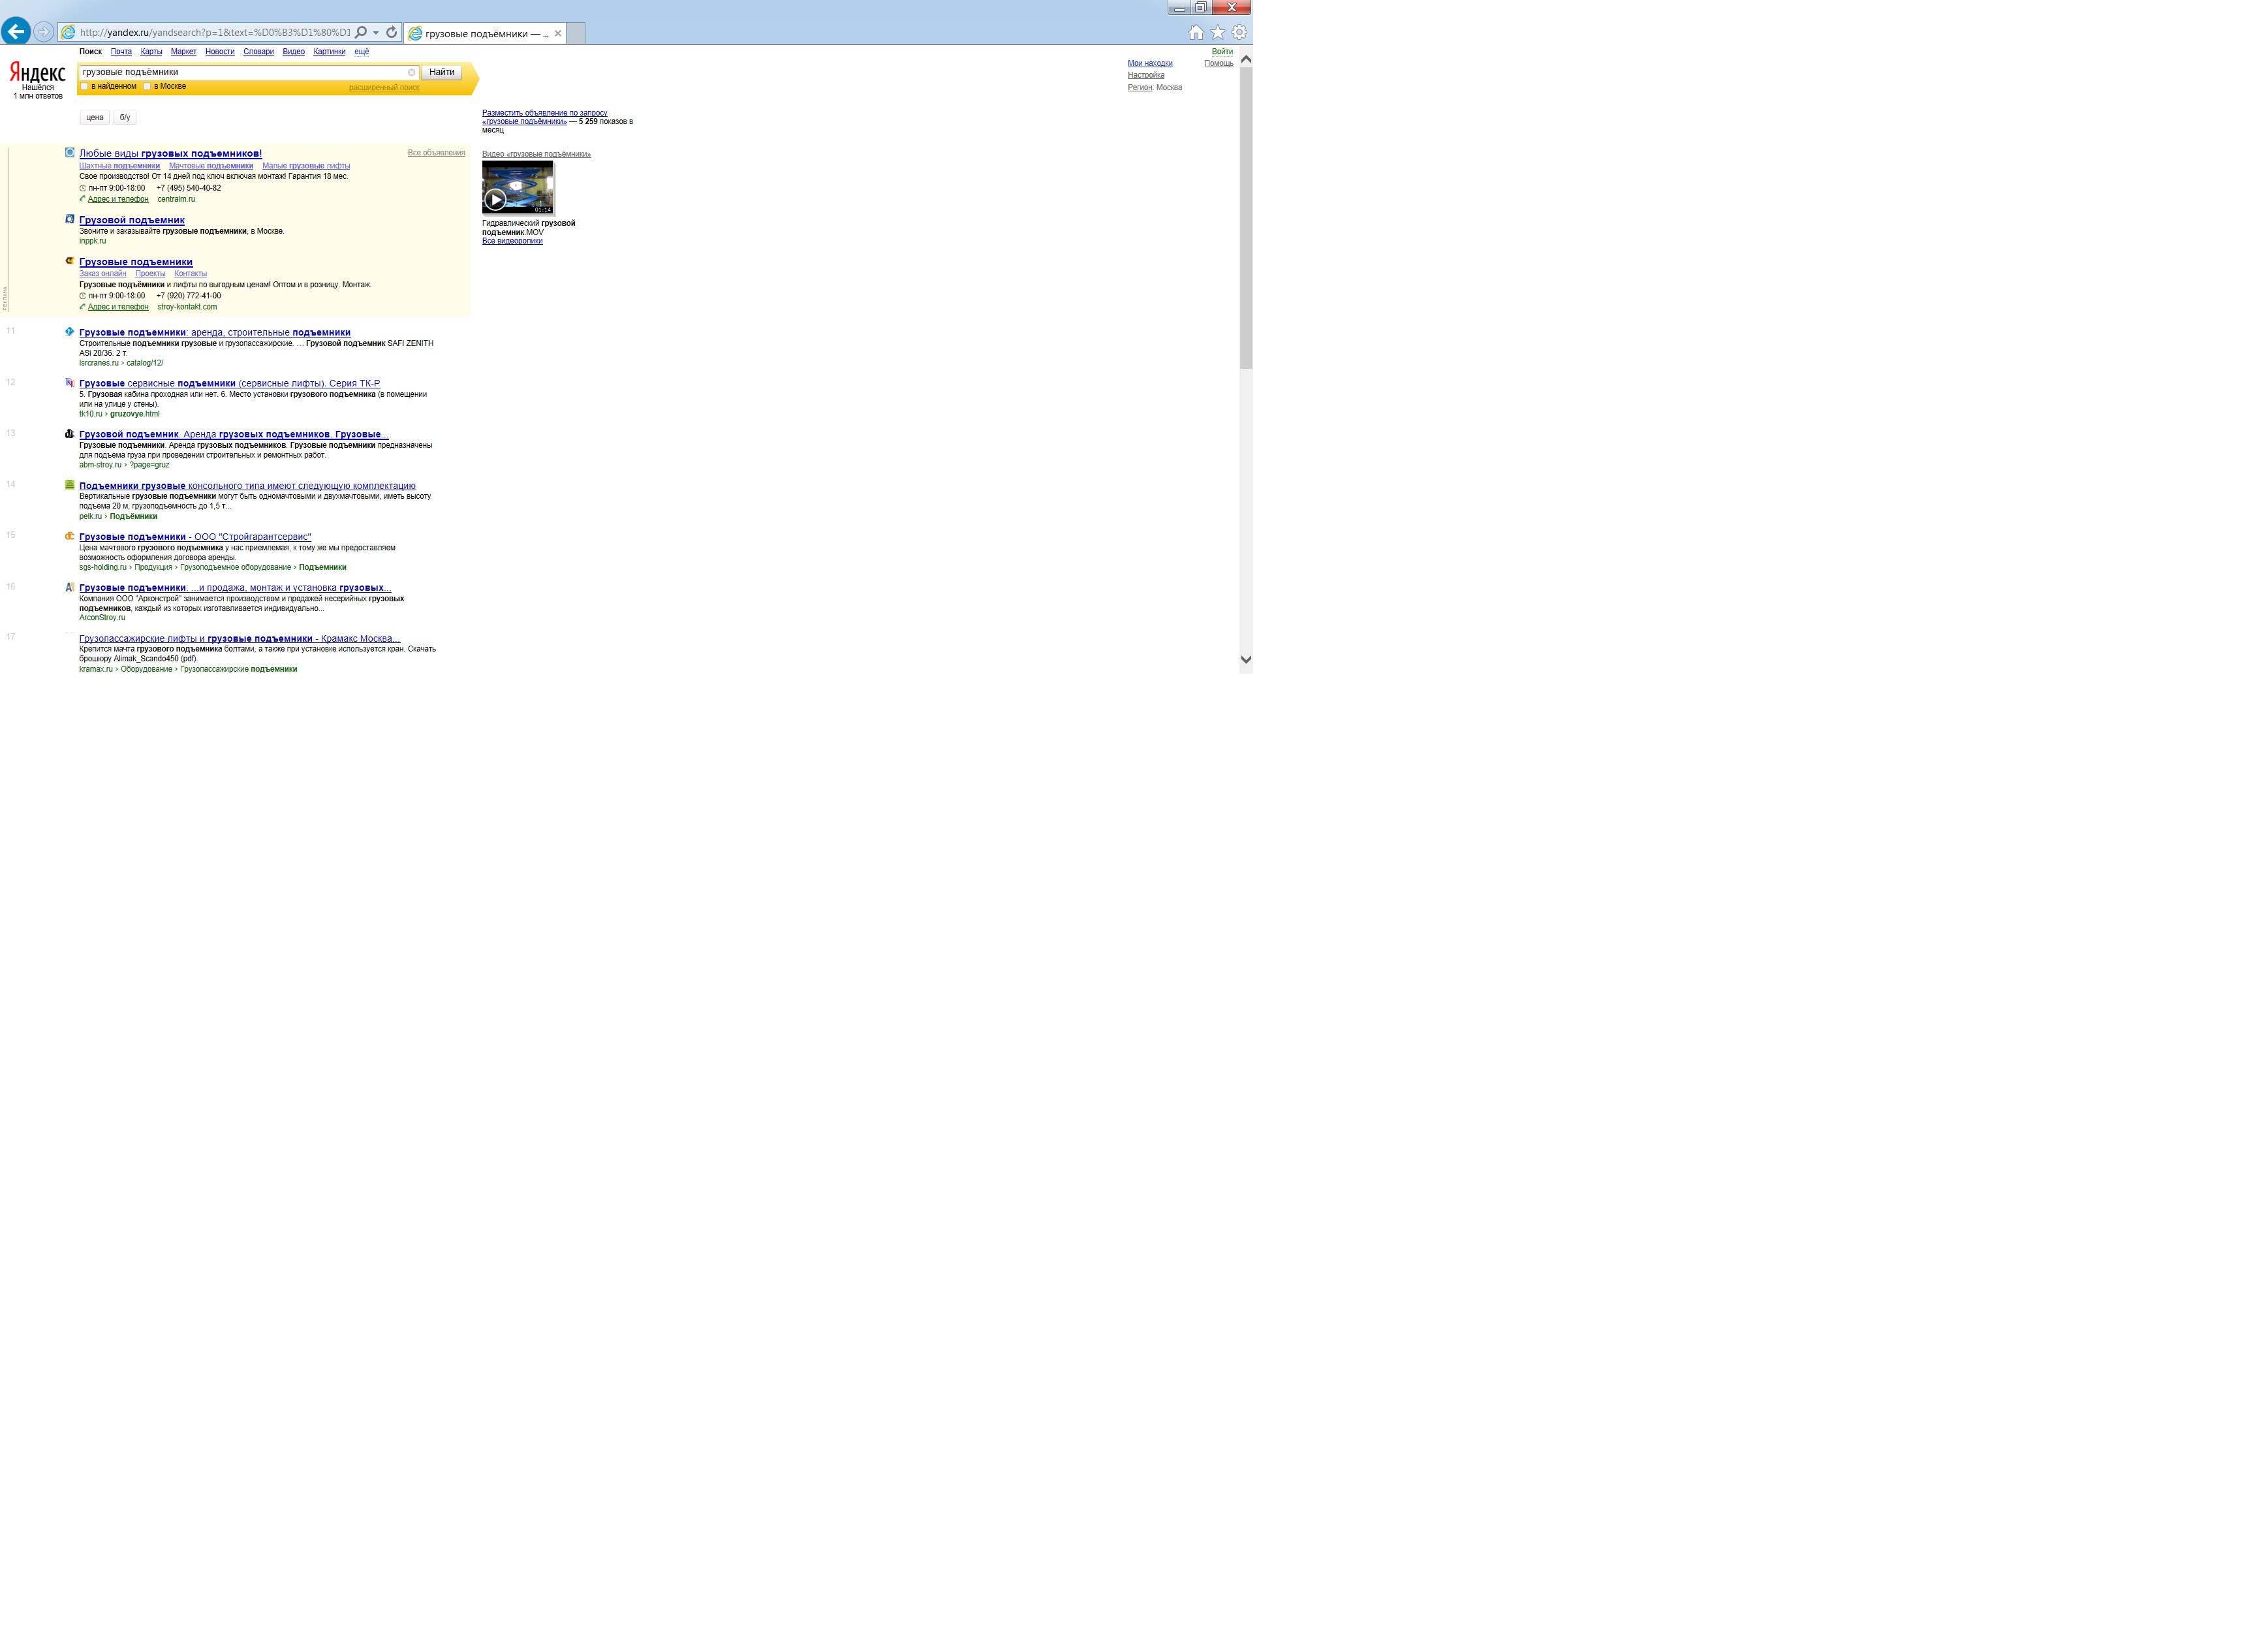Open the Tools gear icon
This screenshot has width=2268, height=1632.
pyautogui.click(x=1239, y=32)
